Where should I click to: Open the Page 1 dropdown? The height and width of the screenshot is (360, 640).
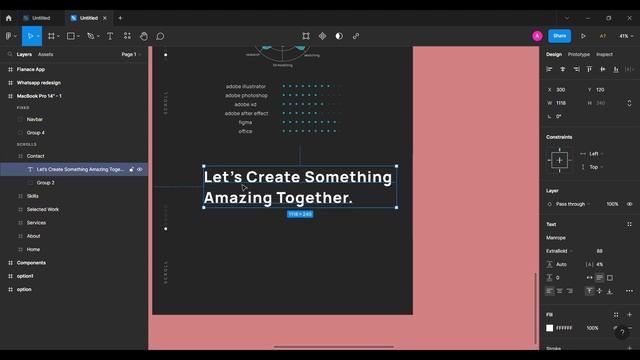click(x=131, y=54)
